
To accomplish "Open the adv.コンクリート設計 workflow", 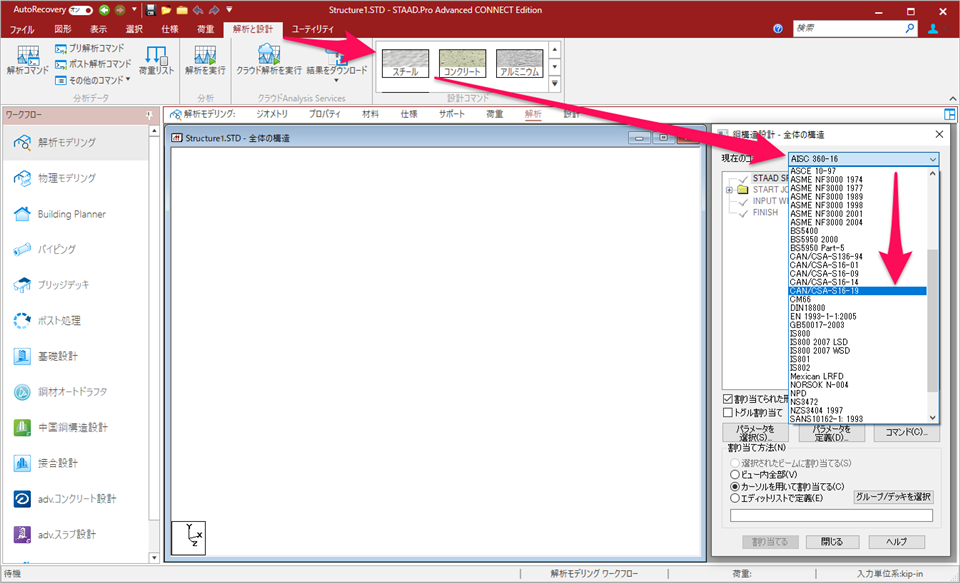I will point(75,498).
